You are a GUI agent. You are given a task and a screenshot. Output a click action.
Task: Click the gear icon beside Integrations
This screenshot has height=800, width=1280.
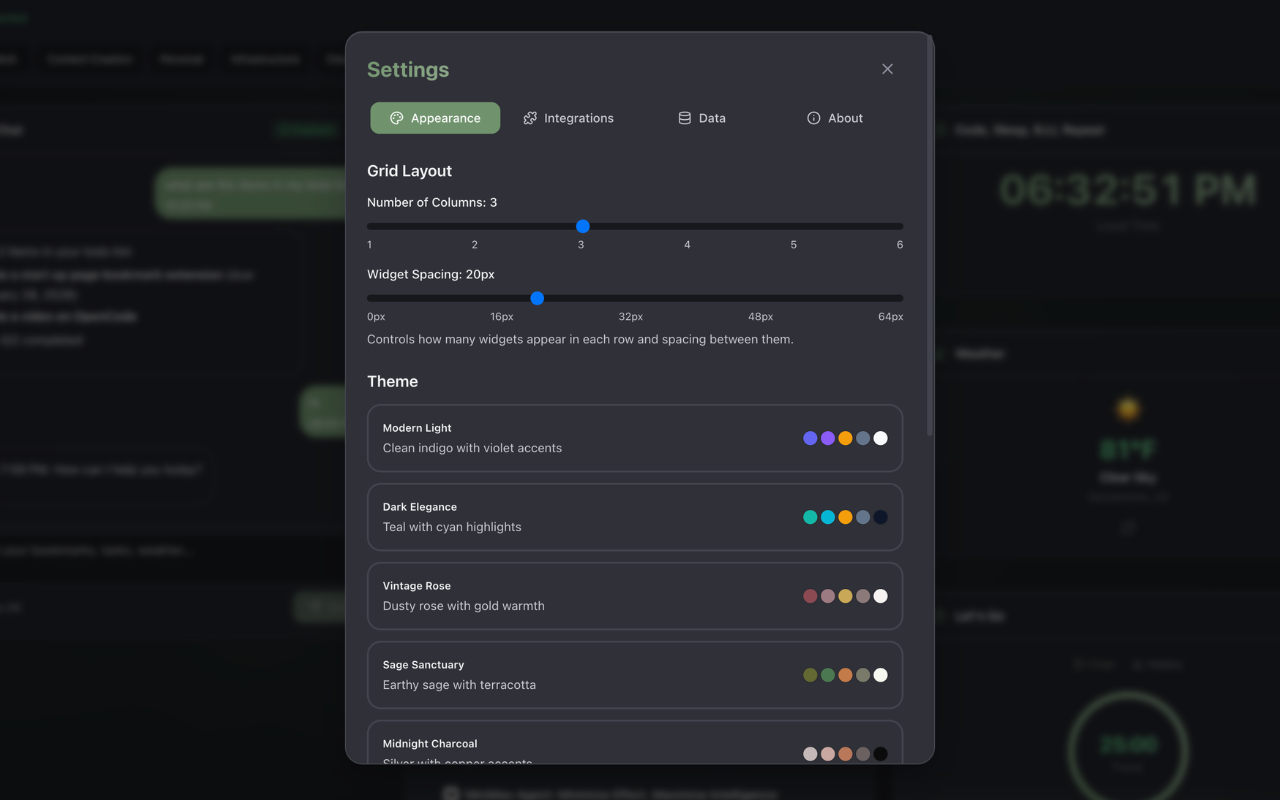[x=529, y=118]
